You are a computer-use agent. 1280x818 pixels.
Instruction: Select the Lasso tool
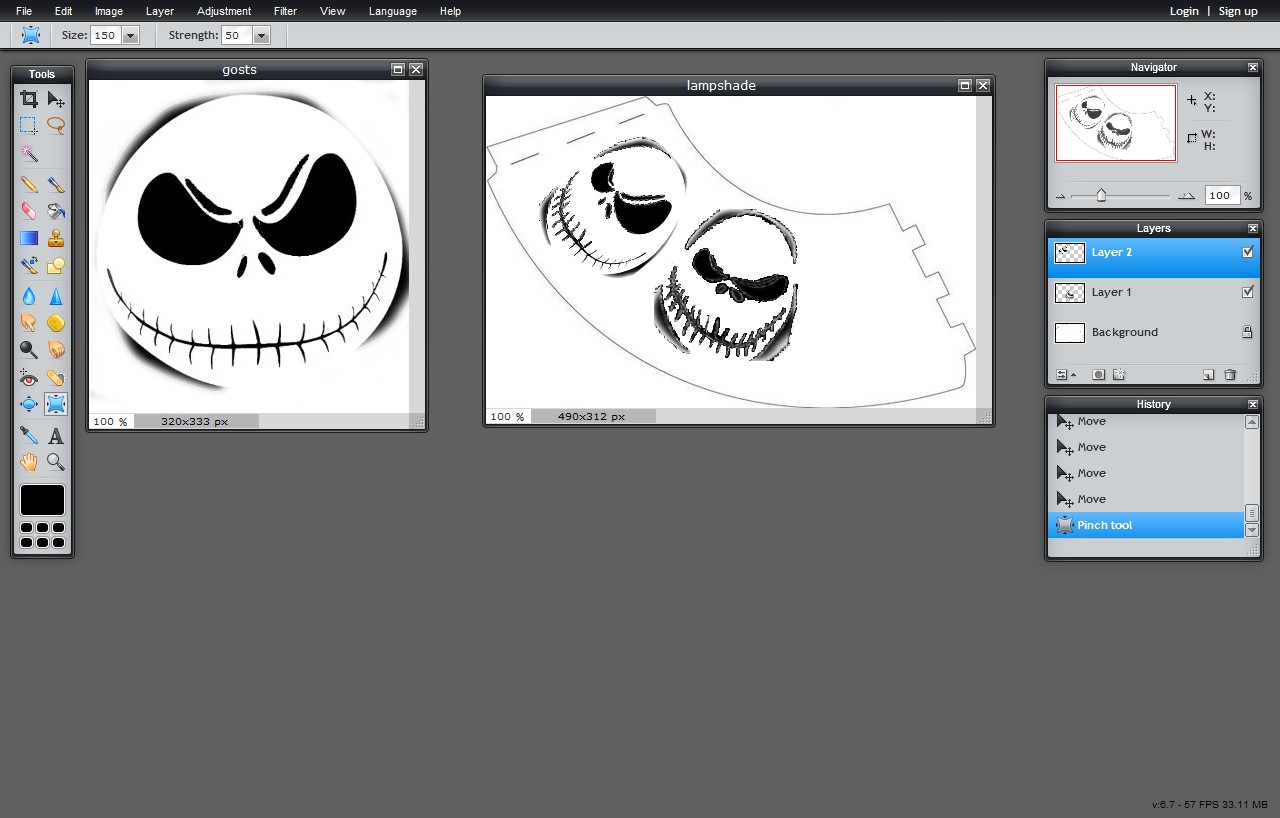(x=56, y=126)
